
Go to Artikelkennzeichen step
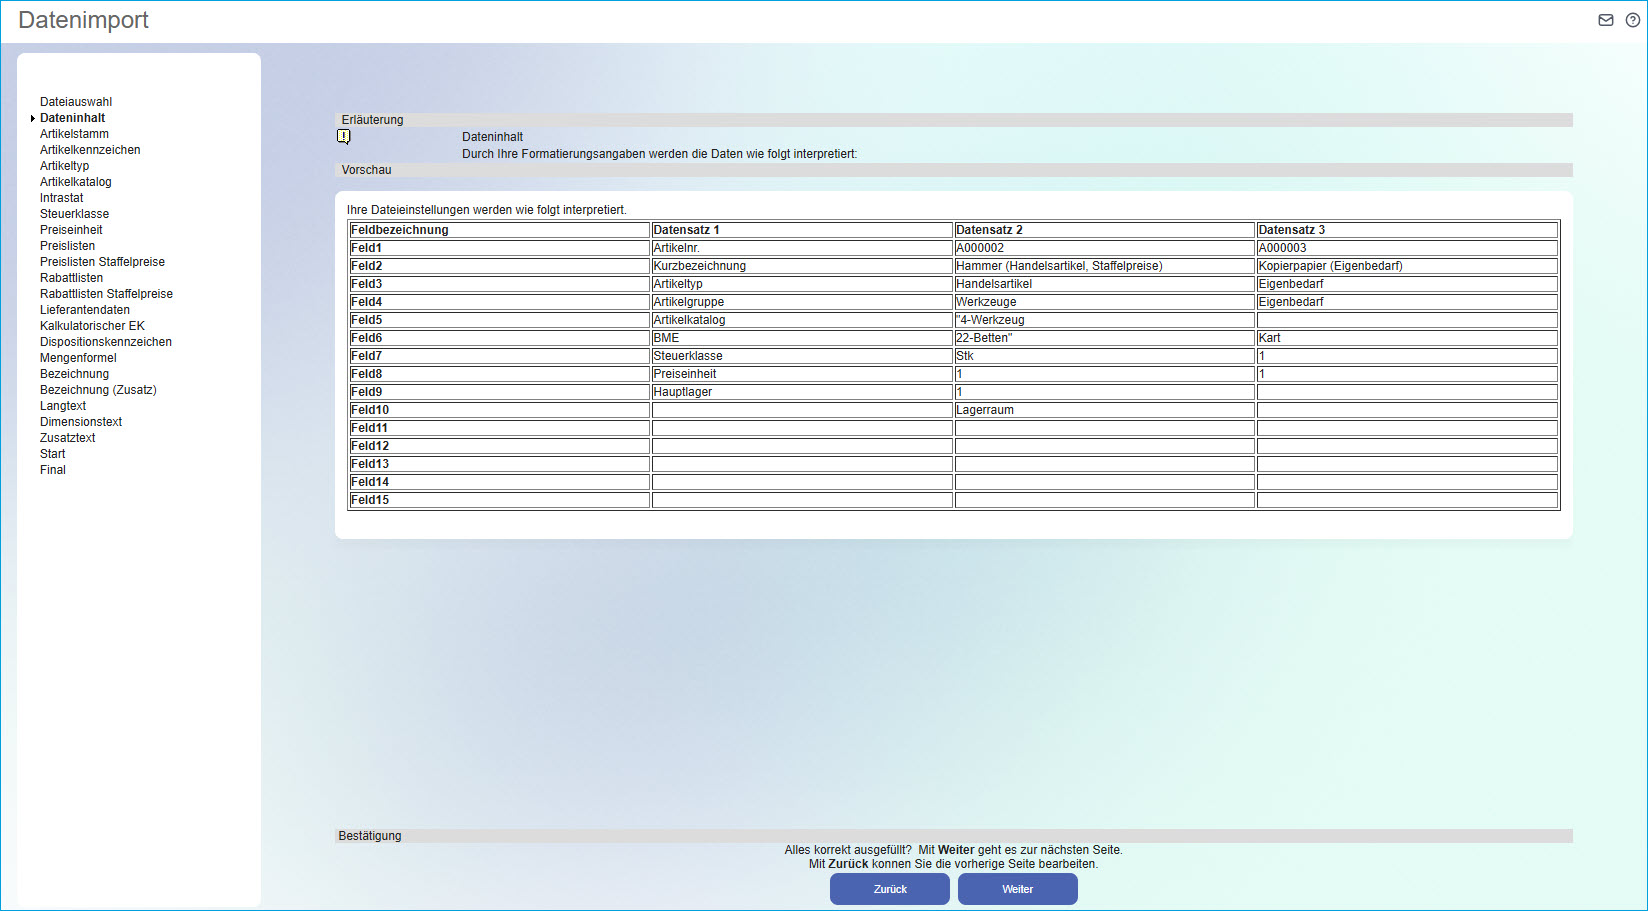pos(90,150)
